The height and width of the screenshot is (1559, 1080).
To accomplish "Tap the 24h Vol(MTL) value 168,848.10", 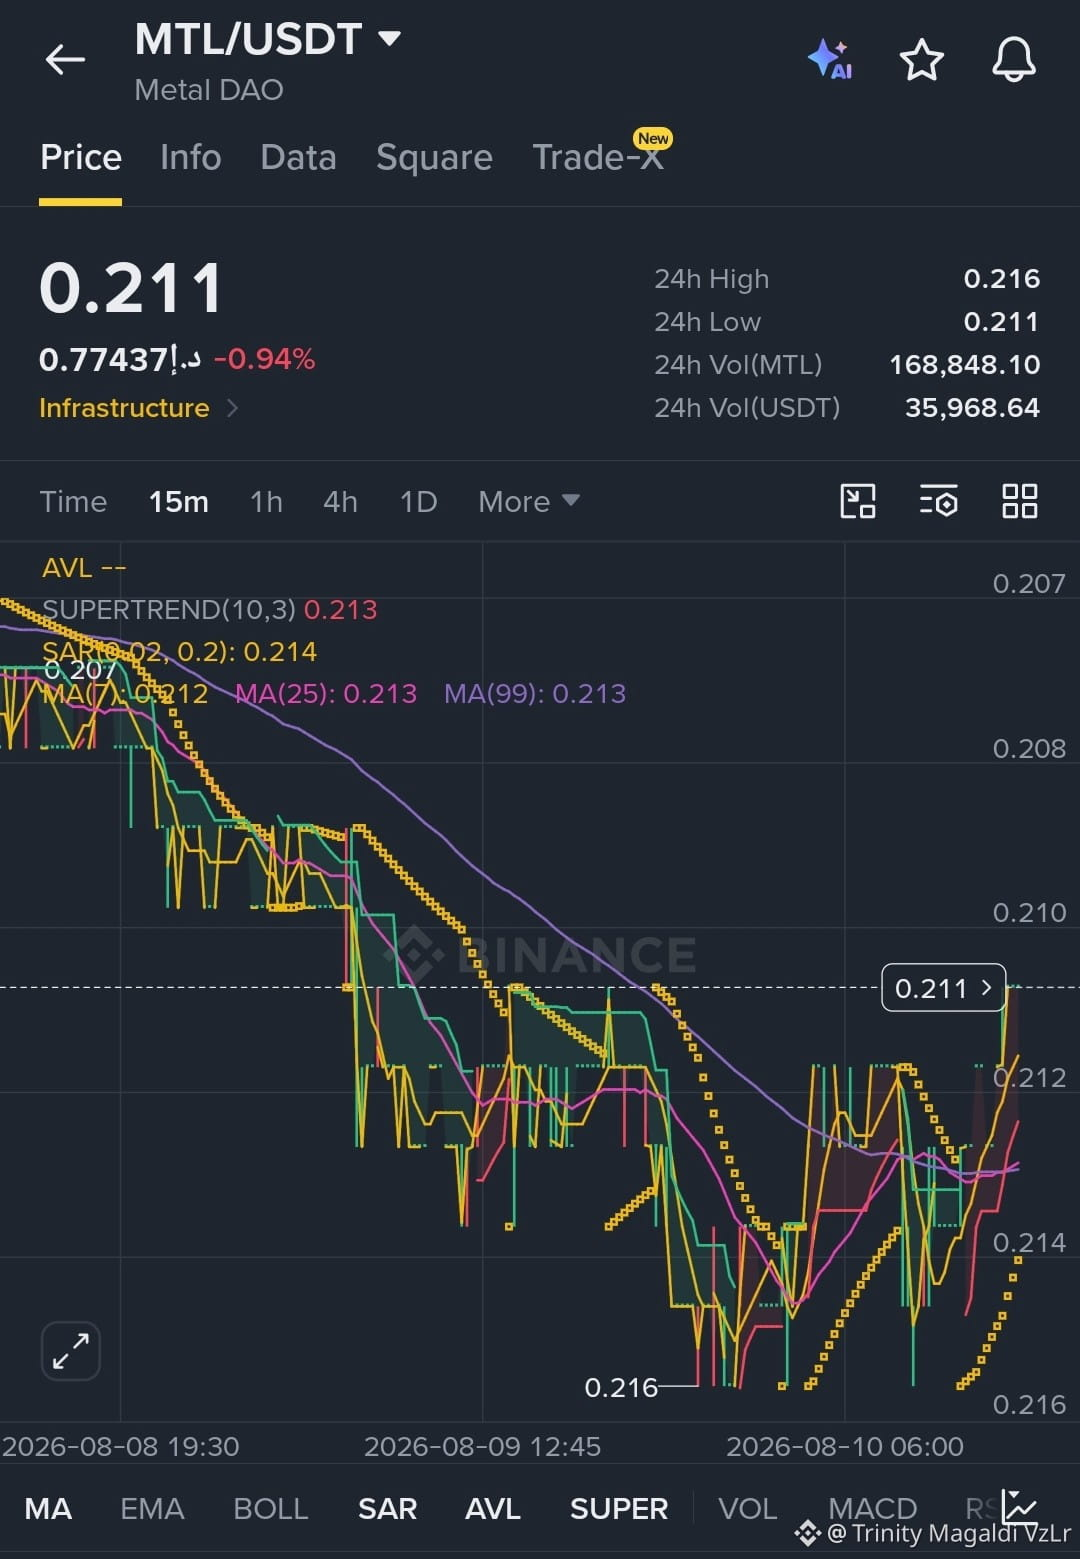I will click(965, 365).
